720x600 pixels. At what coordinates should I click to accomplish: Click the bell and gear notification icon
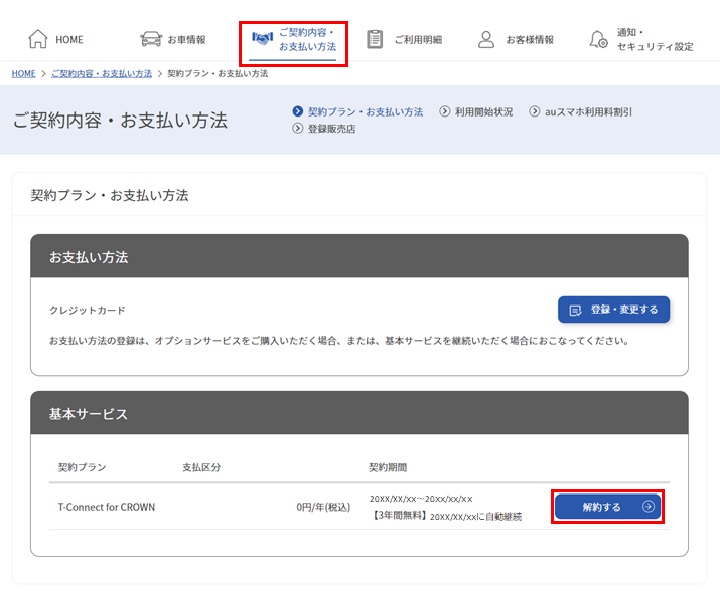pyautogui.click(x=599, y=39)
